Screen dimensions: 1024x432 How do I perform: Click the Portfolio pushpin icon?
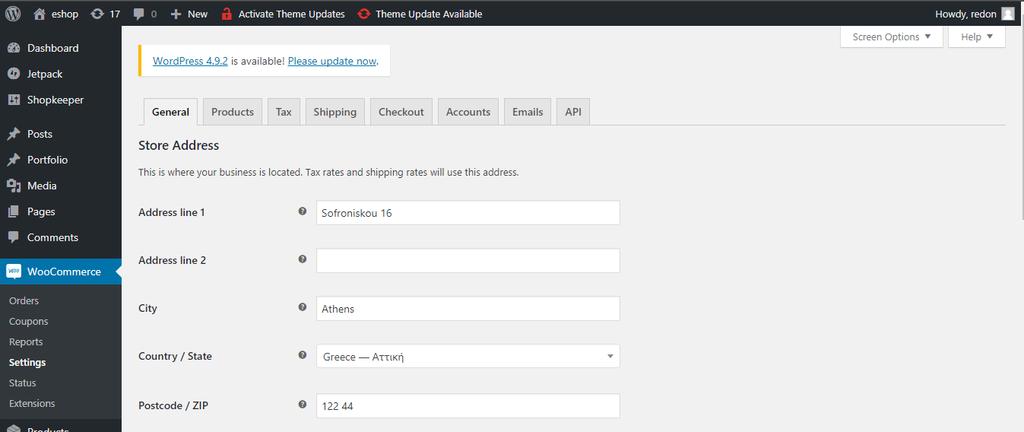(14, 160)
